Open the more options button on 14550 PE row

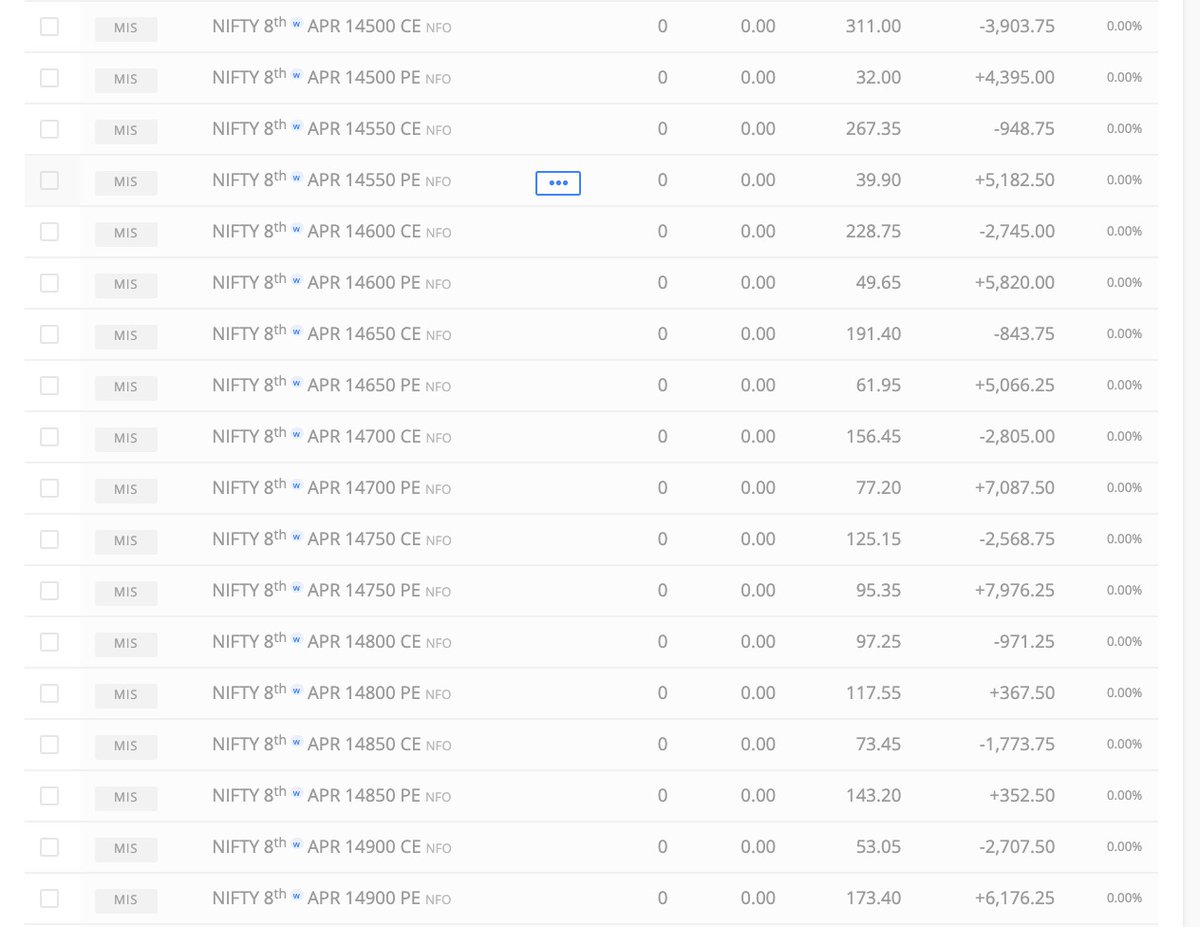[x=558, y=183]
